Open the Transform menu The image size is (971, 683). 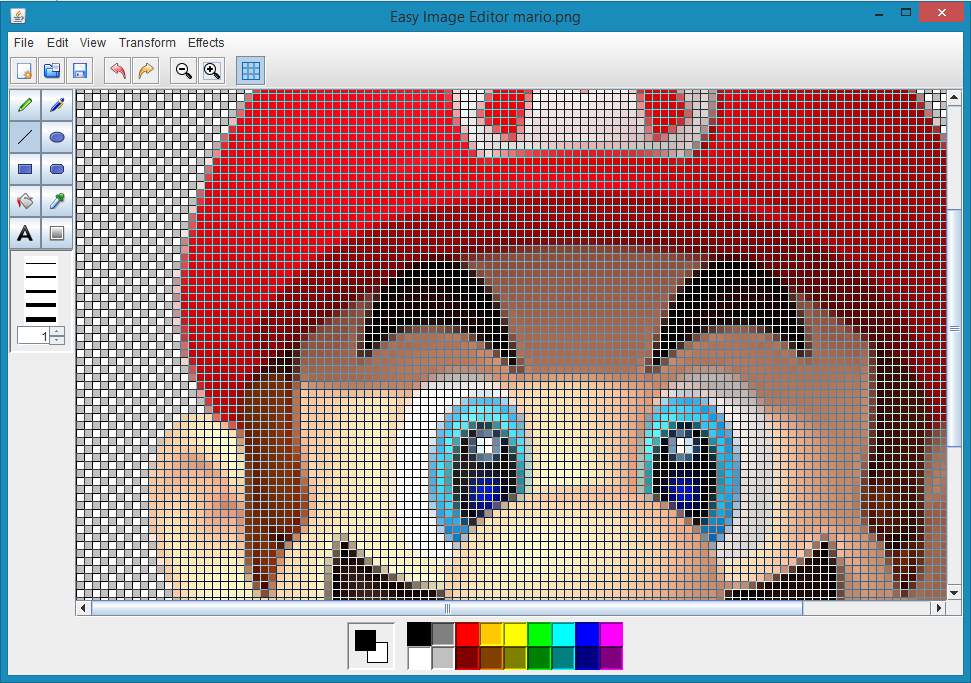[x=147, y=43]
